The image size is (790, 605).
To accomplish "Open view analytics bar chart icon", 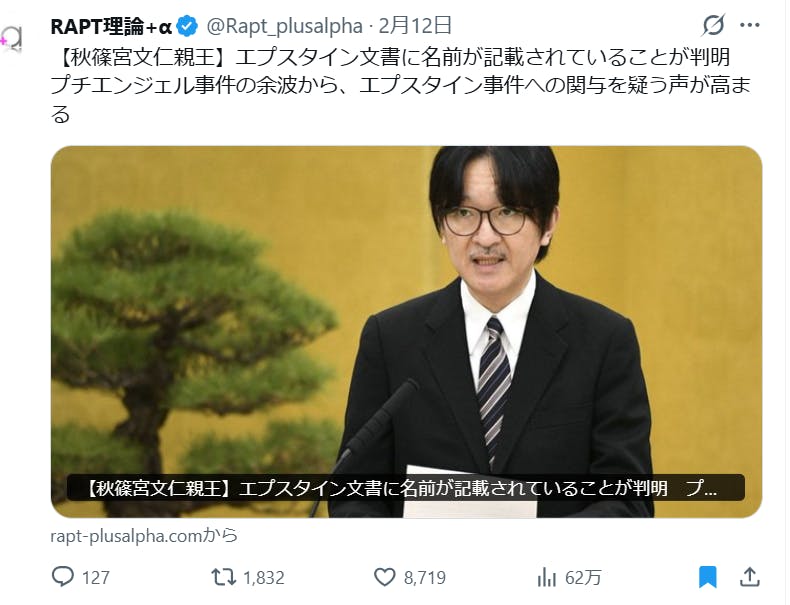I will 547,577.
